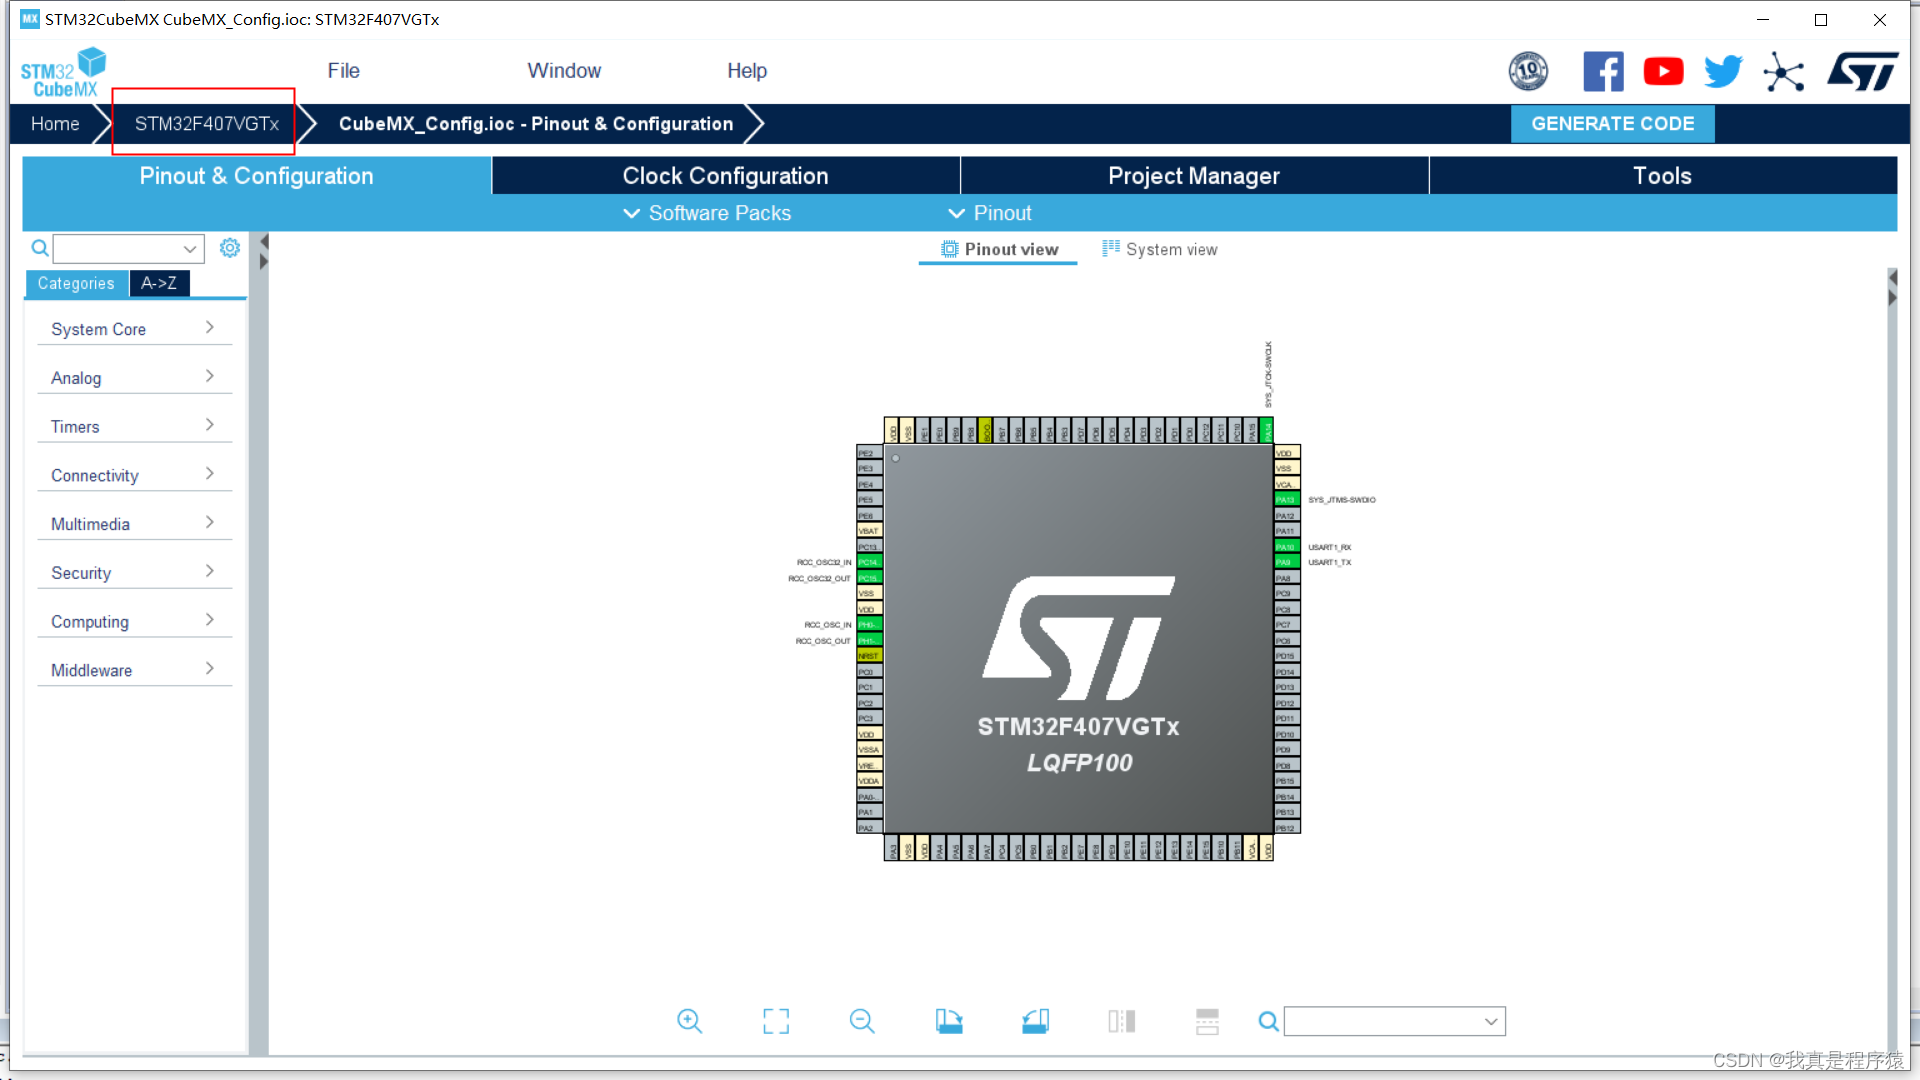Image resolution: width=1920 pixels, height=1080 pixels.
Task: Open the Help menu
Action: 746,71
